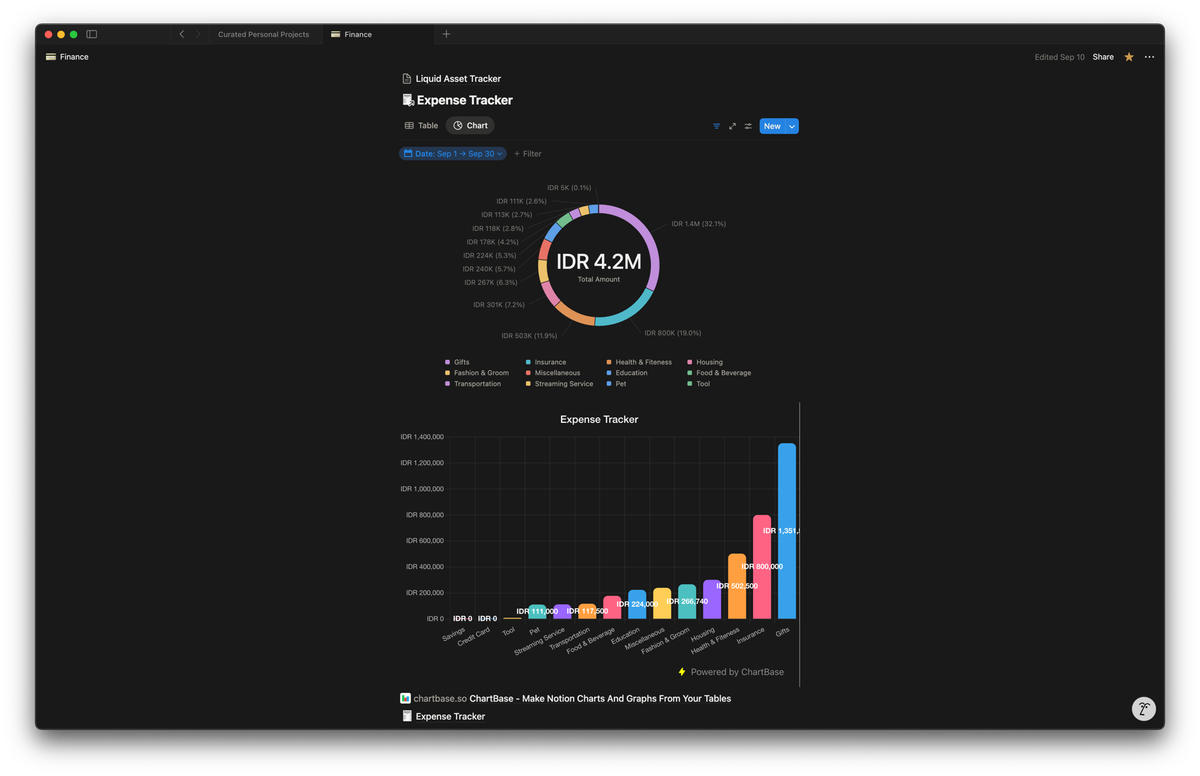Toggle the sidebar panel icon

coord(91,33)
